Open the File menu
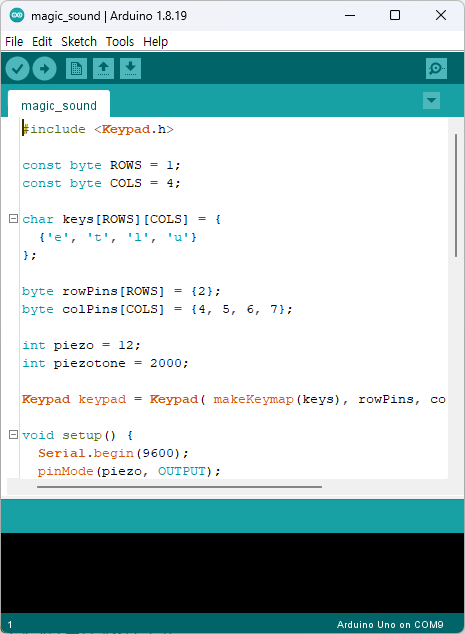Image resolution: width=465 pixels, height=634 pixels. [x=14, y=42]
